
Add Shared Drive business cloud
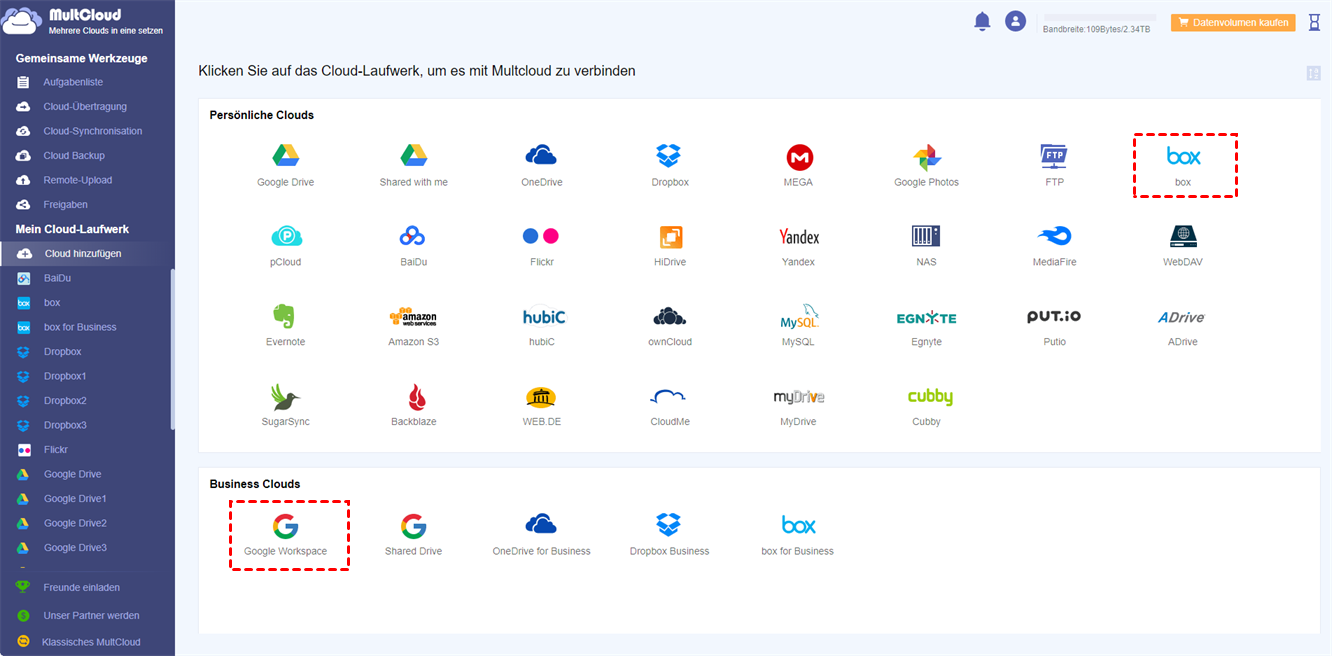(x=414, y=535)
